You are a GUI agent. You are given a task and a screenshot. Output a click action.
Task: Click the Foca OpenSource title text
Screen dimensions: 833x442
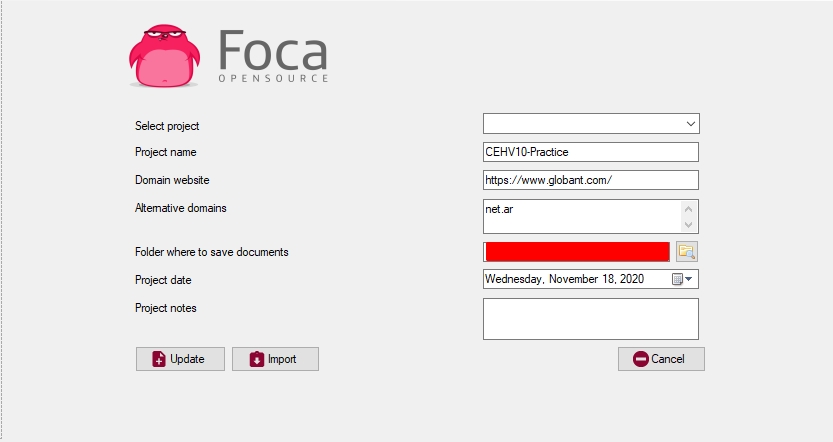click(273, 56)
